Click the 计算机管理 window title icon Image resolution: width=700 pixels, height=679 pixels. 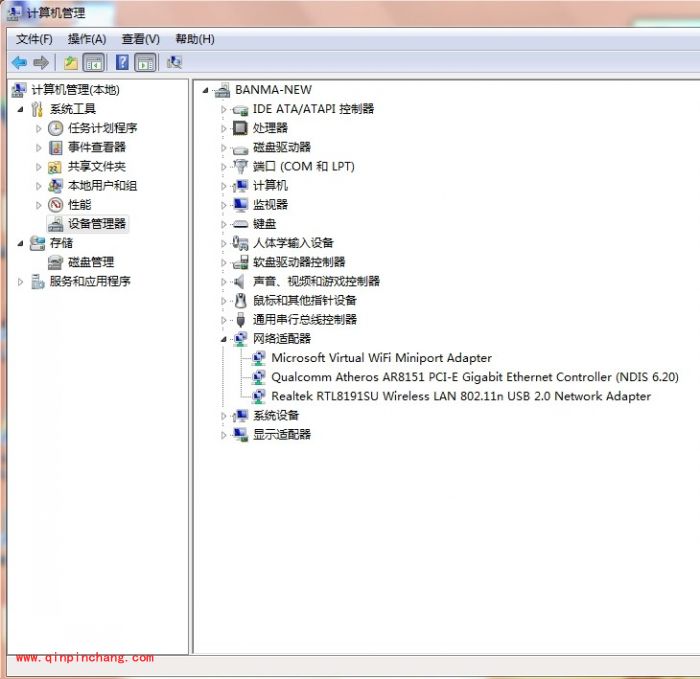14,12
